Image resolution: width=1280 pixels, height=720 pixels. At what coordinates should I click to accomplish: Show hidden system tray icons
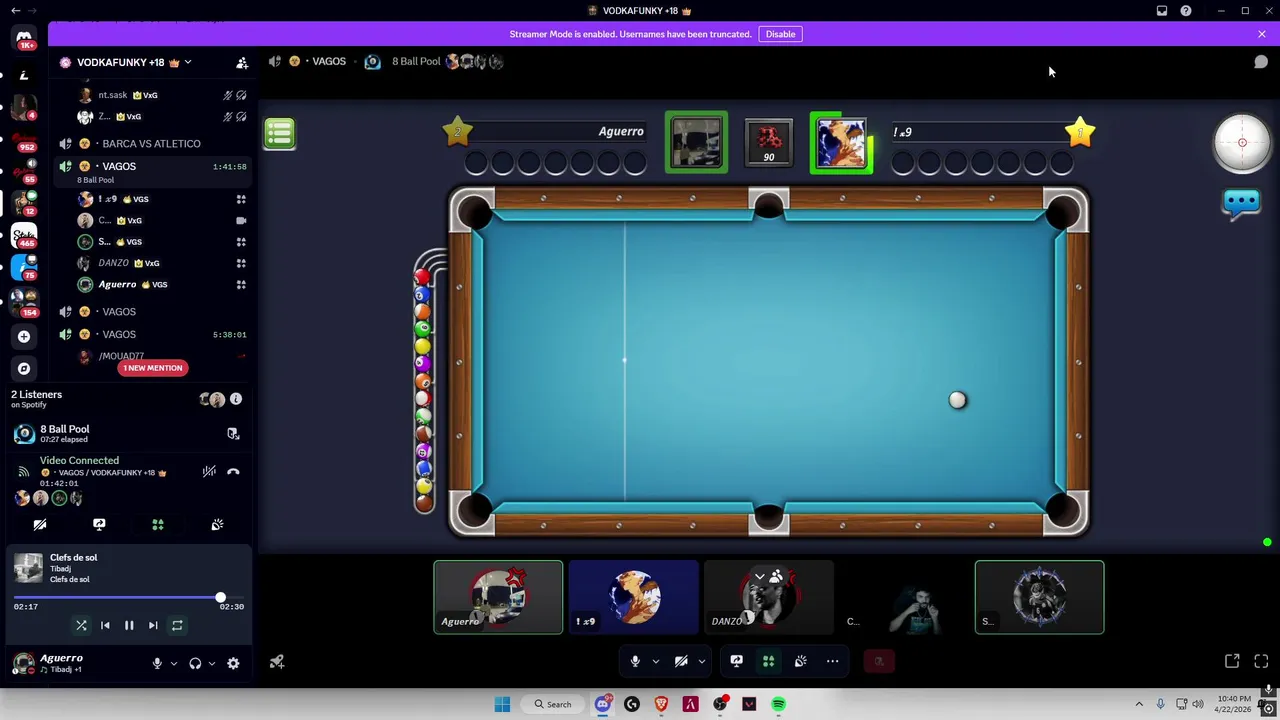(1138, 704)
